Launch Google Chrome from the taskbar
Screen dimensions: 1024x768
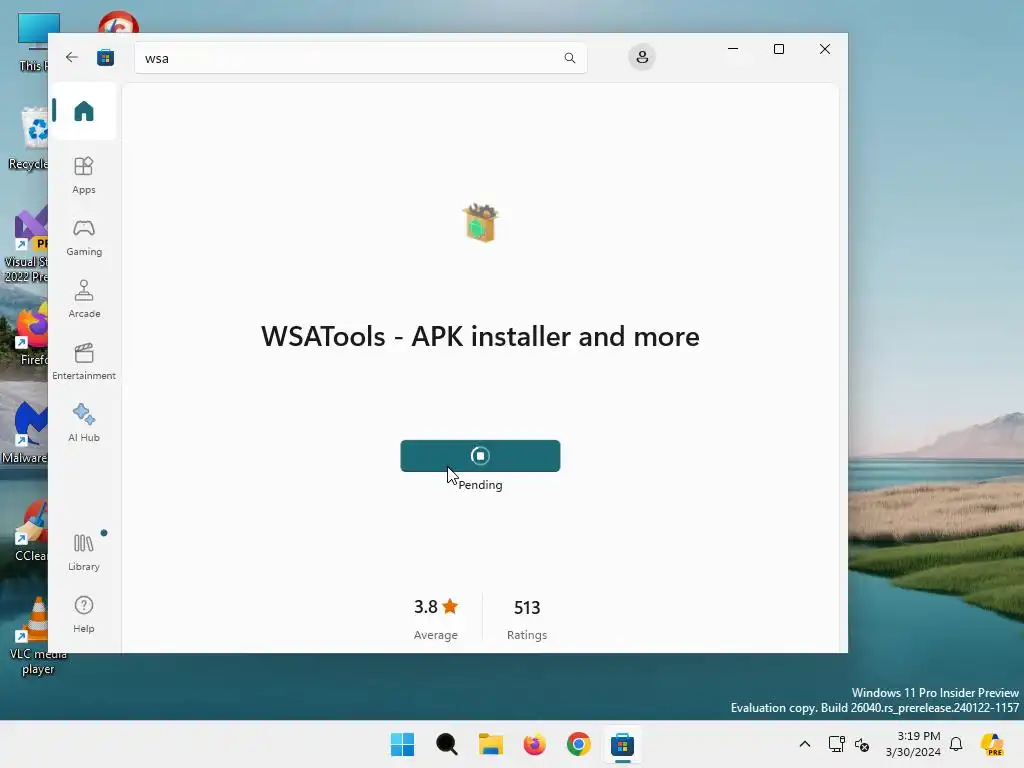579,744
